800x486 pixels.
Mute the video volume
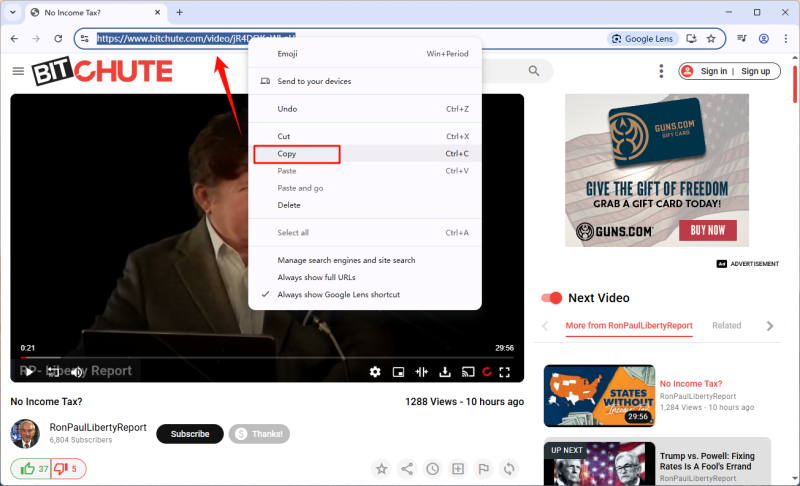click(77, 372)
